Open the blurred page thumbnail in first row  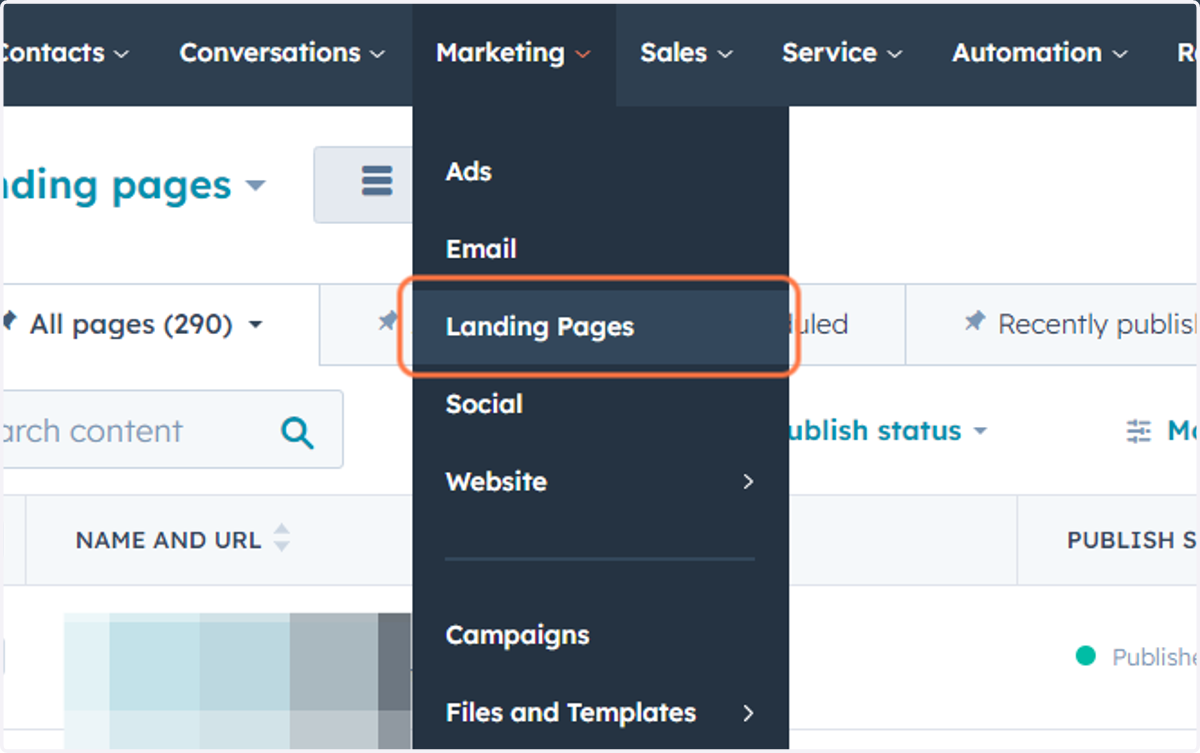(x=238, y=680)
